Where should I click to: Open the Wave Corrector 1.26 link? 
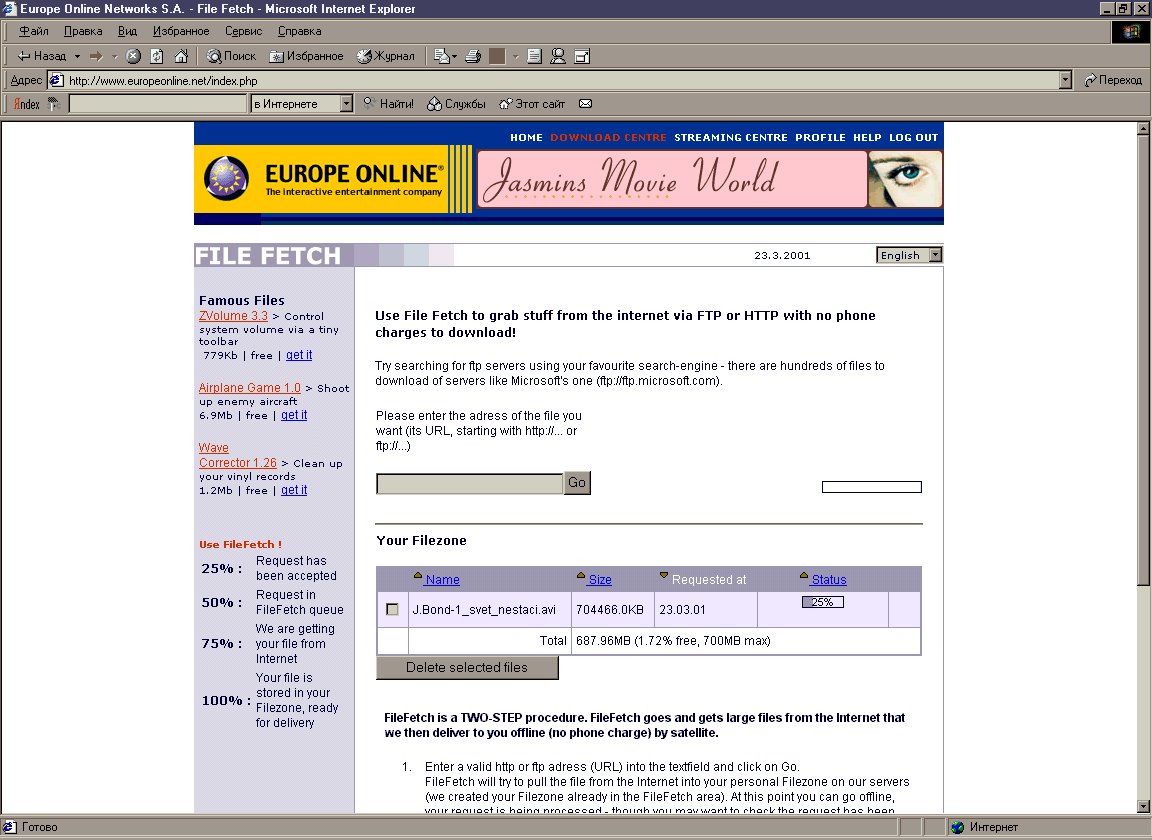tap(237, 456)
